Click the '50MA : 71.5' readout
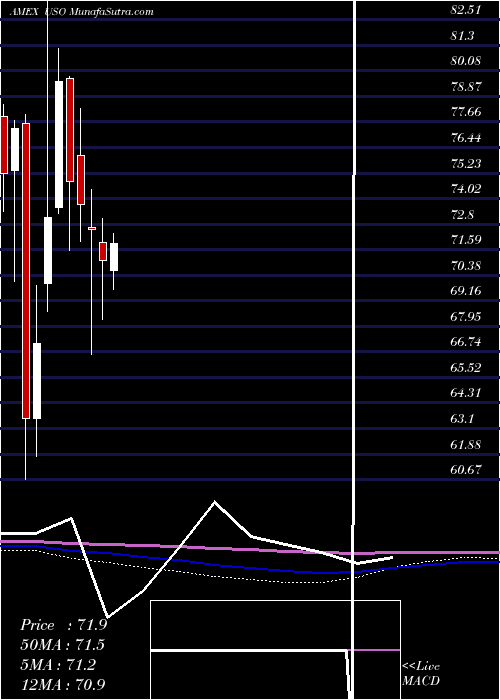 63,645
